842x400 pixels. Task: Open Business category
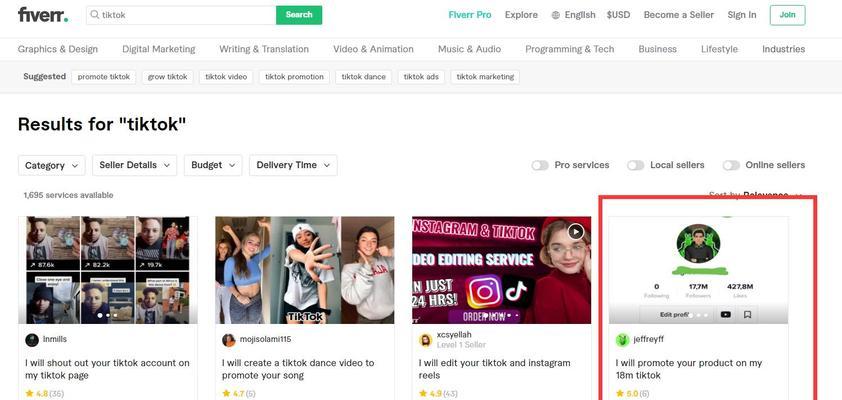(x=657, y=49)
